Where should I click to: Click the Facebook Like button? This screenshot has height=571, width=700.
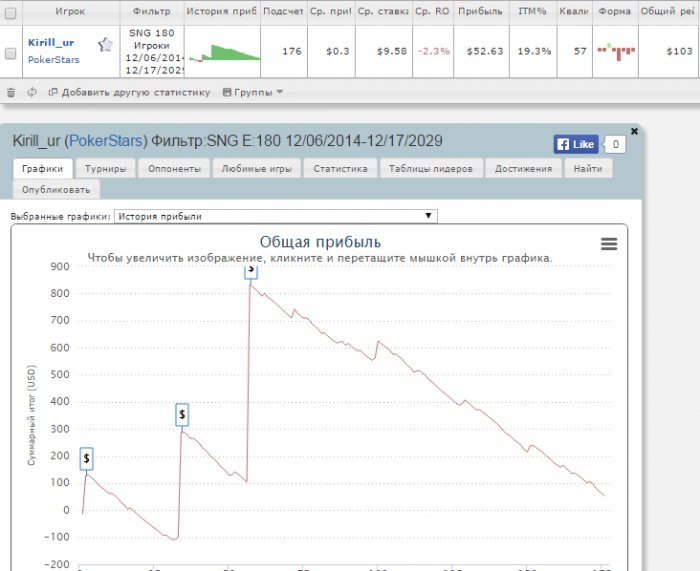576,144
